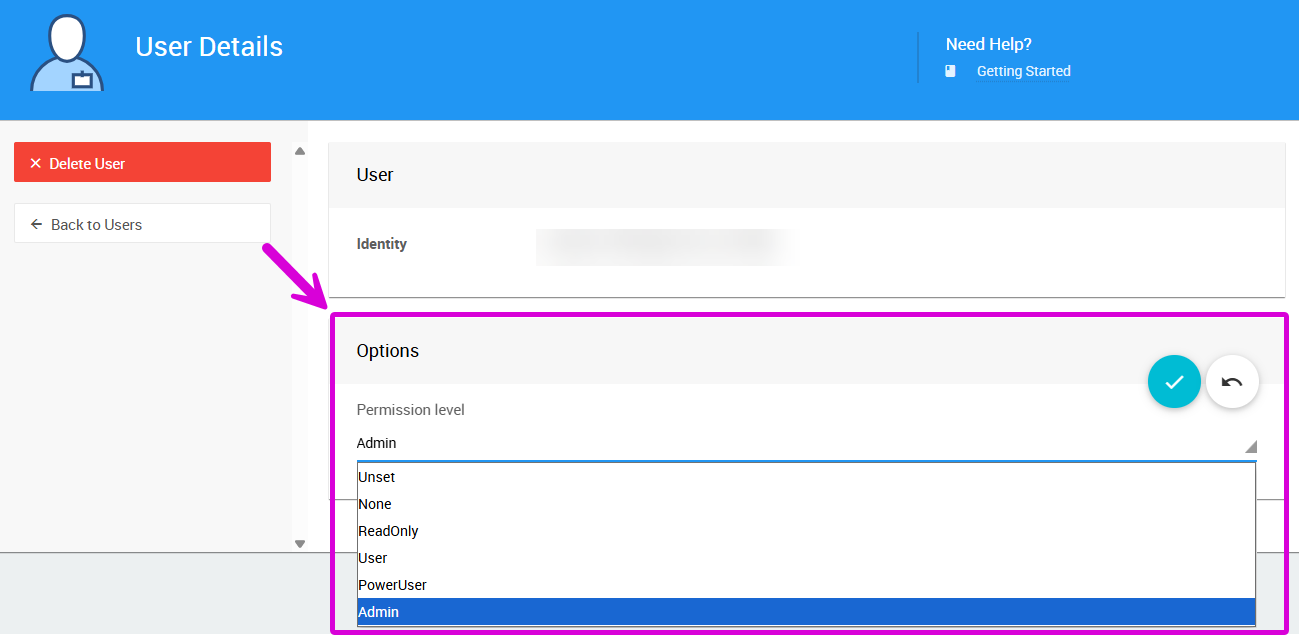Revert changes with the undo arrow button
The height and width of the screenshot is (635, 1299).
[1232, 382]
